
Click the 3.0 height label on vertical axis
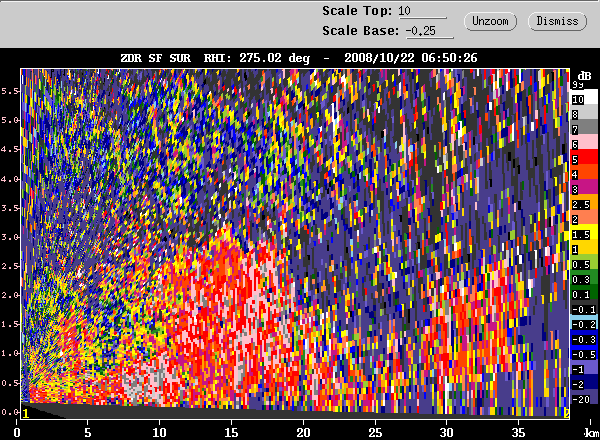coord(9,238)
